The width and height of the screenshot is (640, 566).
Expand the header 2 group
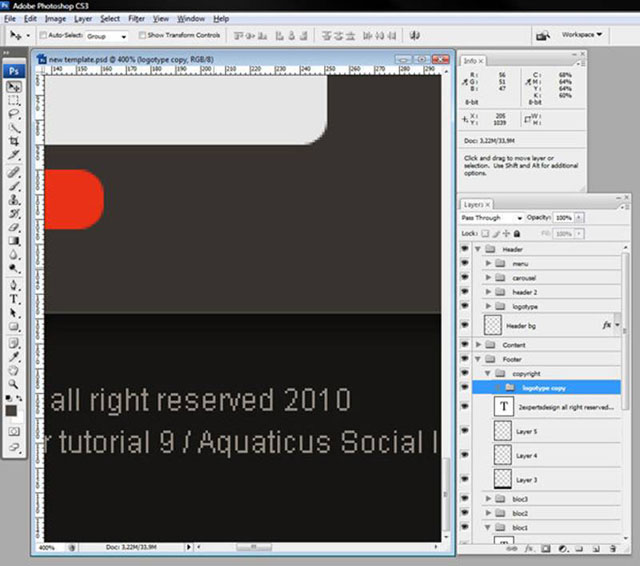pyautogui.click(x=488, y=292)
